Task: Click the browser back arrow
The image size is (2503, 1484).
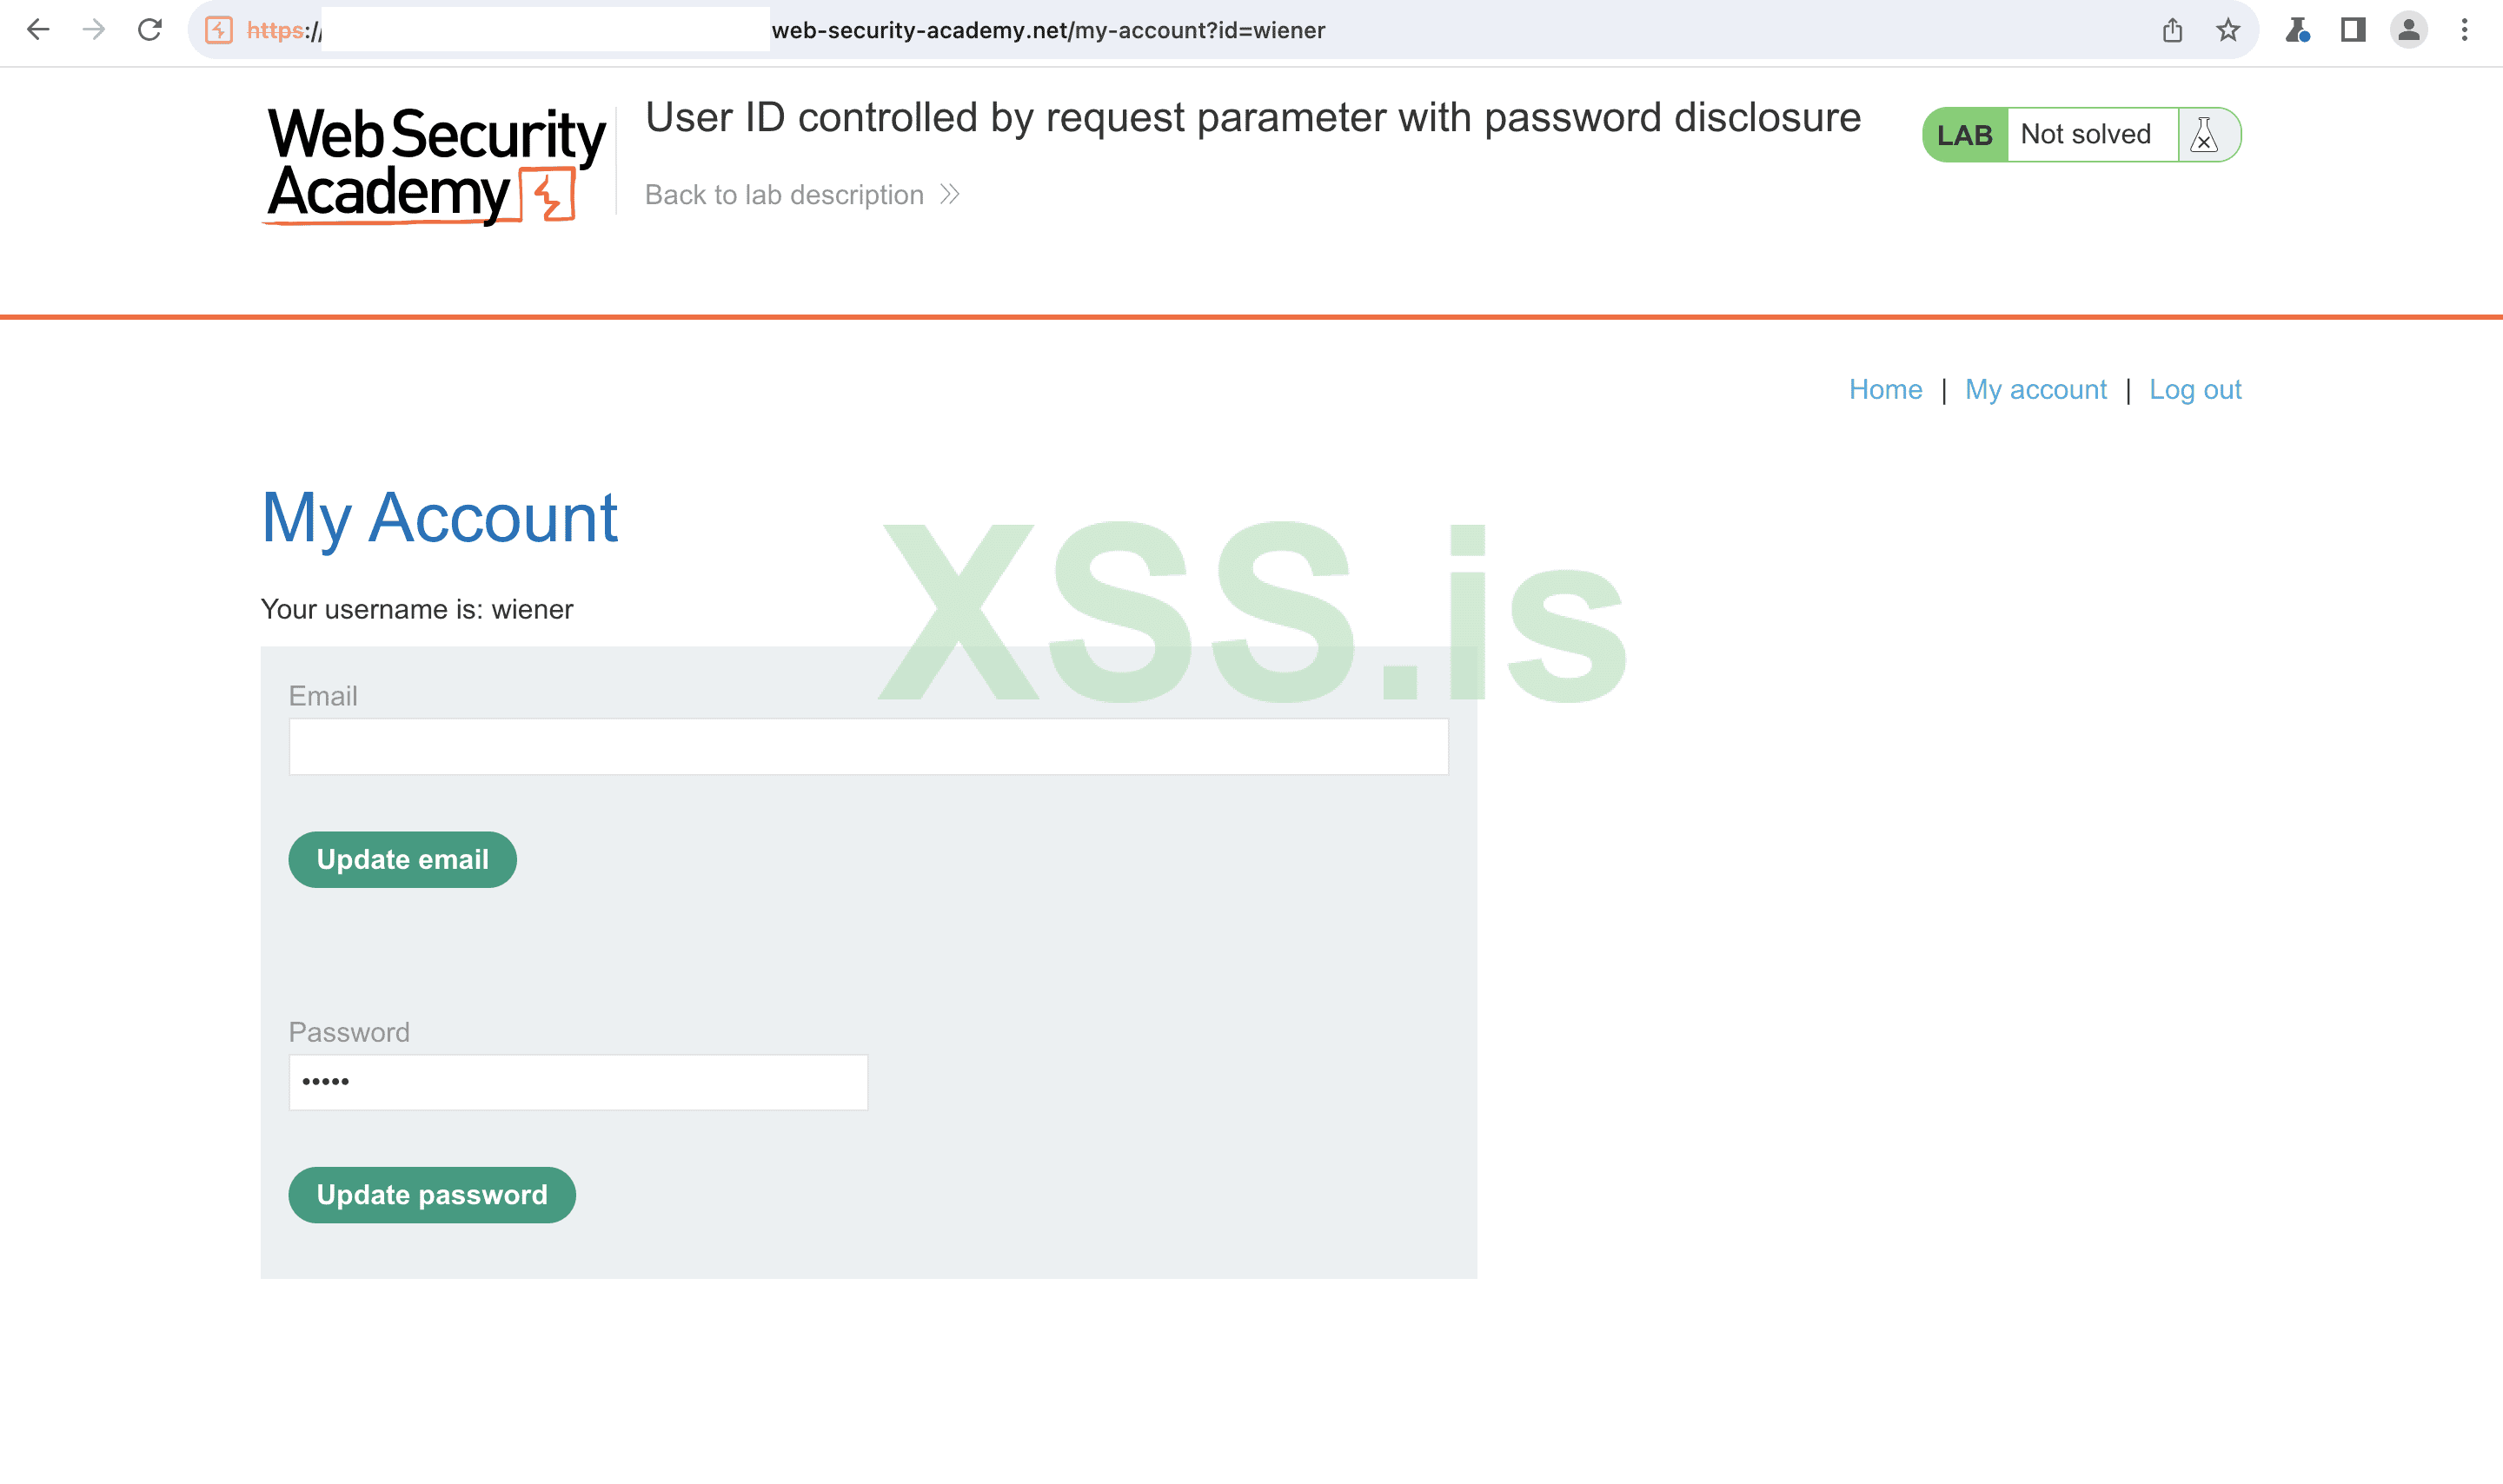Action: pos(38,30)
